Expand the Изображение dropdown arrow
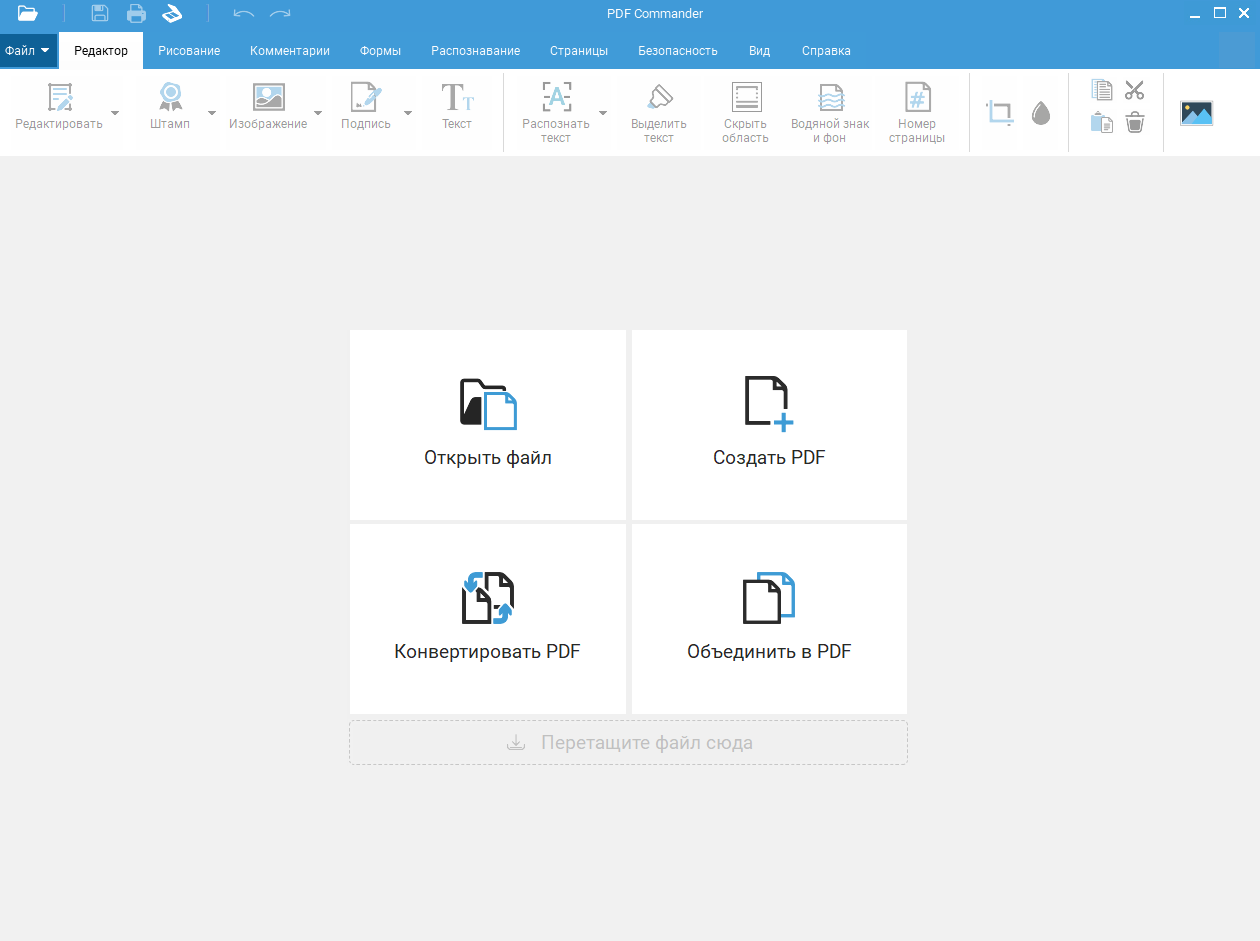 point(318,113)
